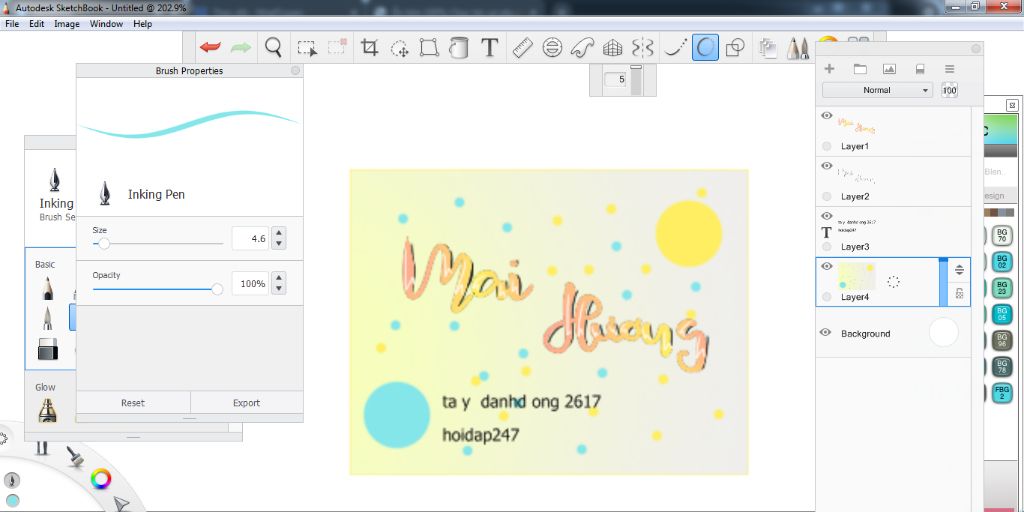Click the Deselect marquee icon

point(337,48)
